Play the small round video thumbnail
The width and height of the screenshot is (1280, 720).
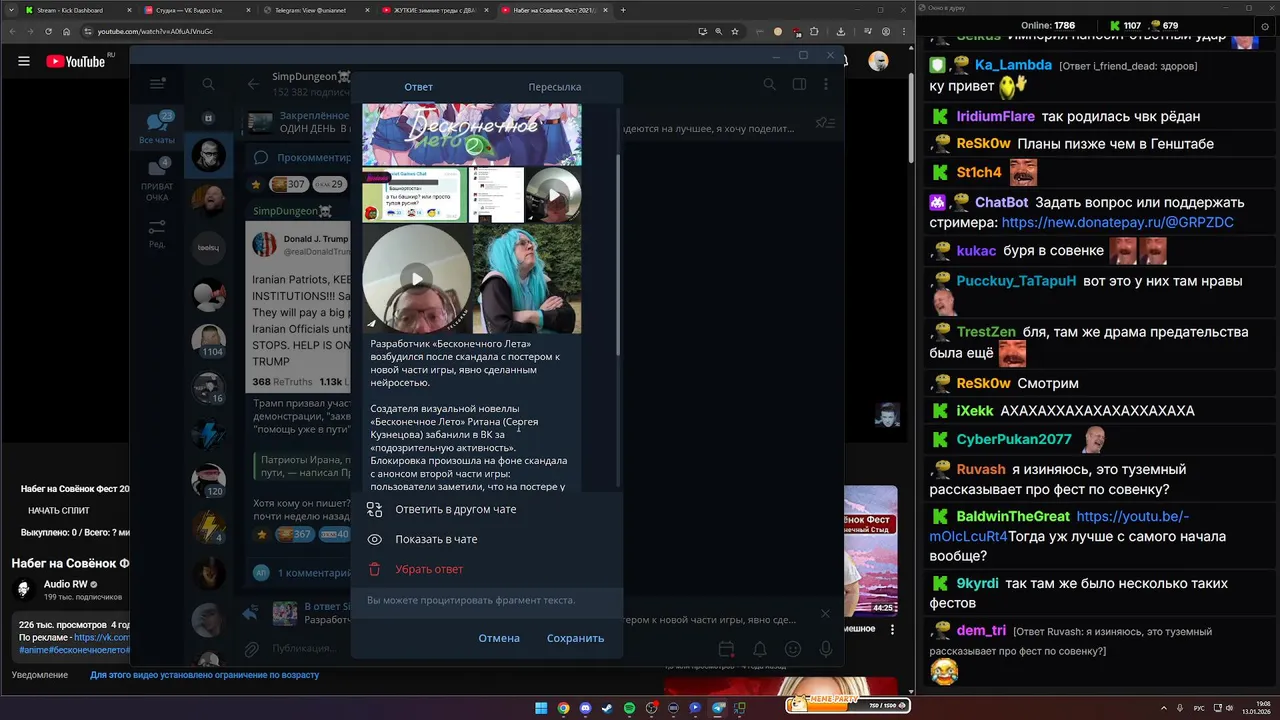[553, 195]
